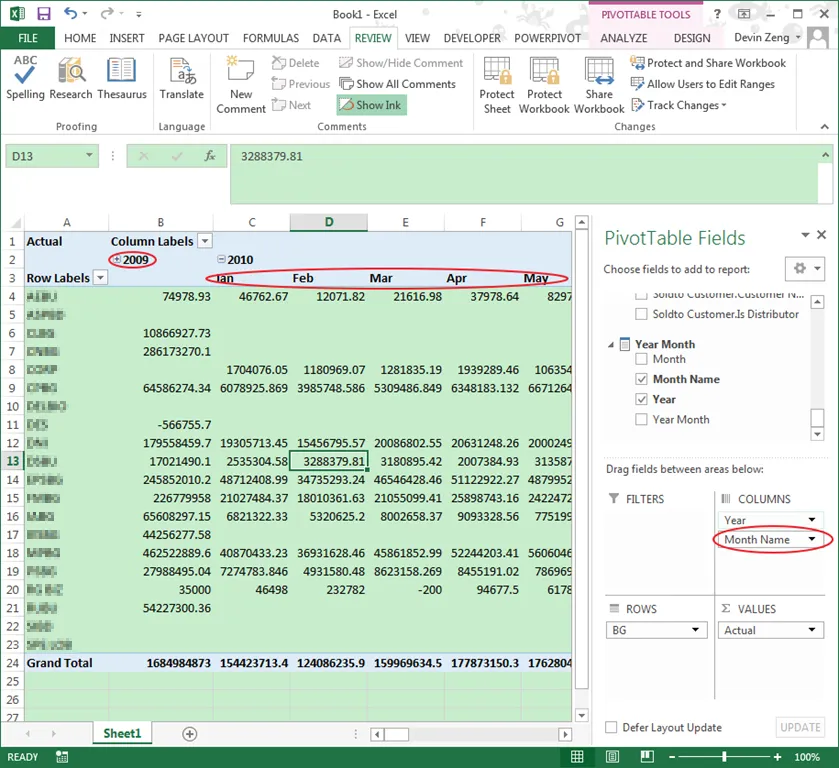This screenshot has height=768, width=839.
Task: Expand the 2009 year group
Action: pos(117,259)
